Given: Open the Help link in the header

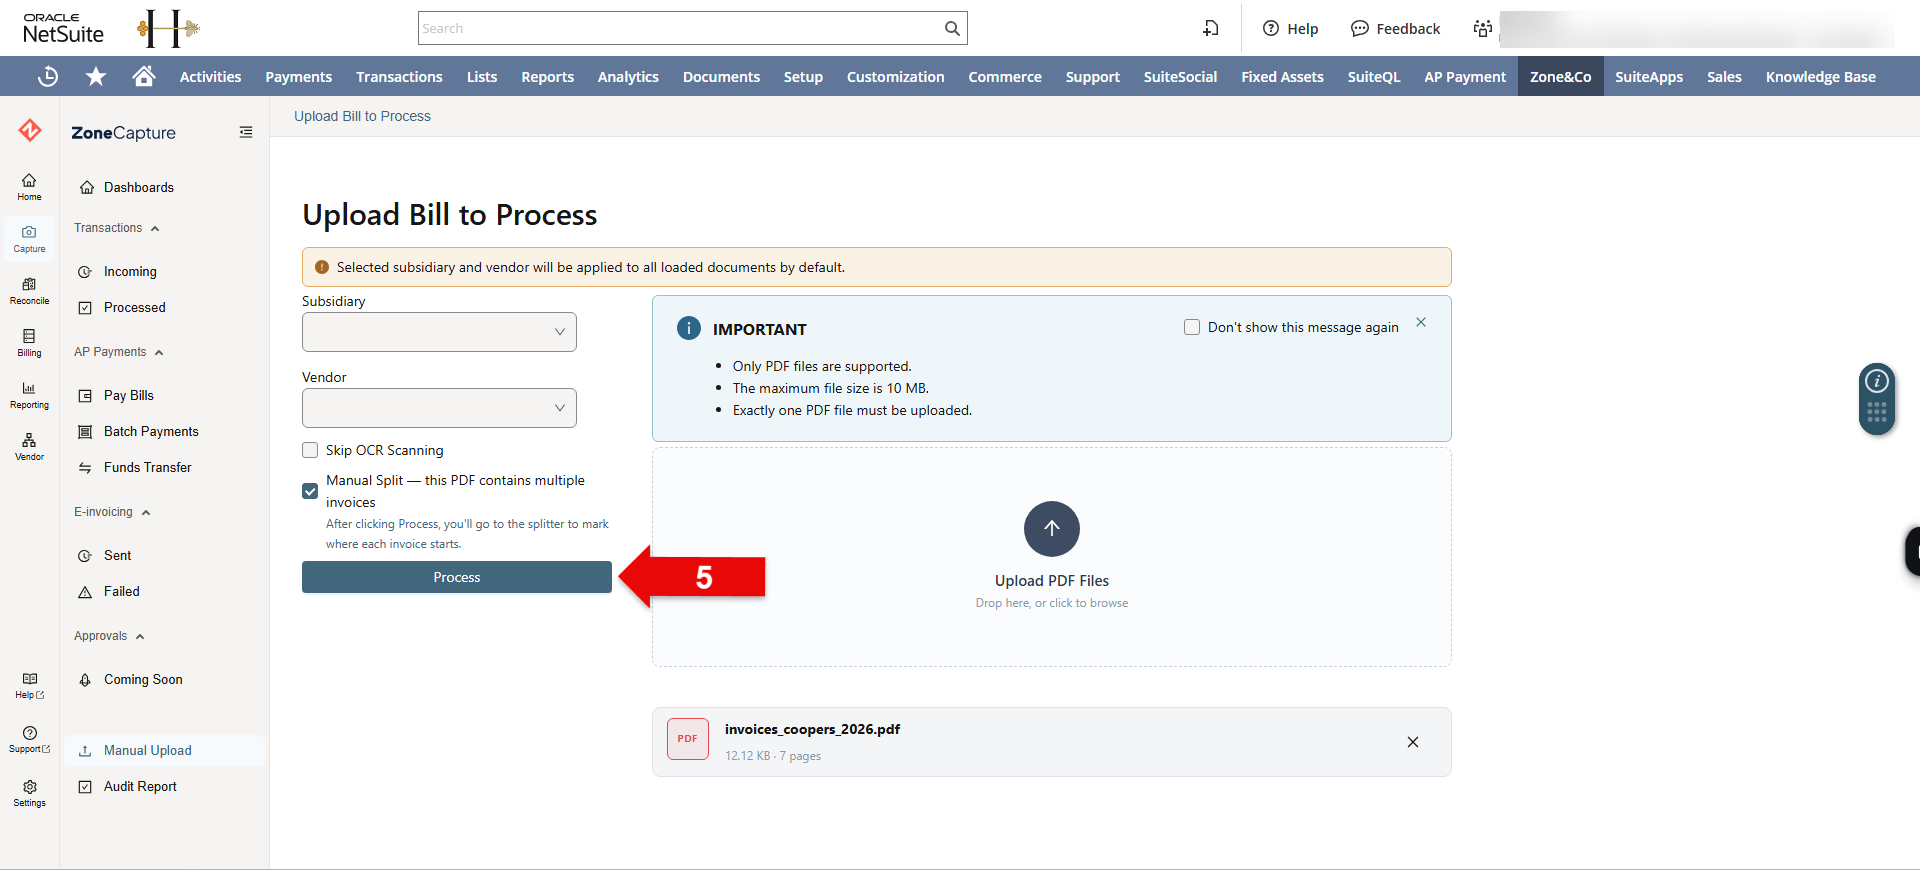Looking at the screenshot, I should pyautogui.click(x=1291, y=28).
